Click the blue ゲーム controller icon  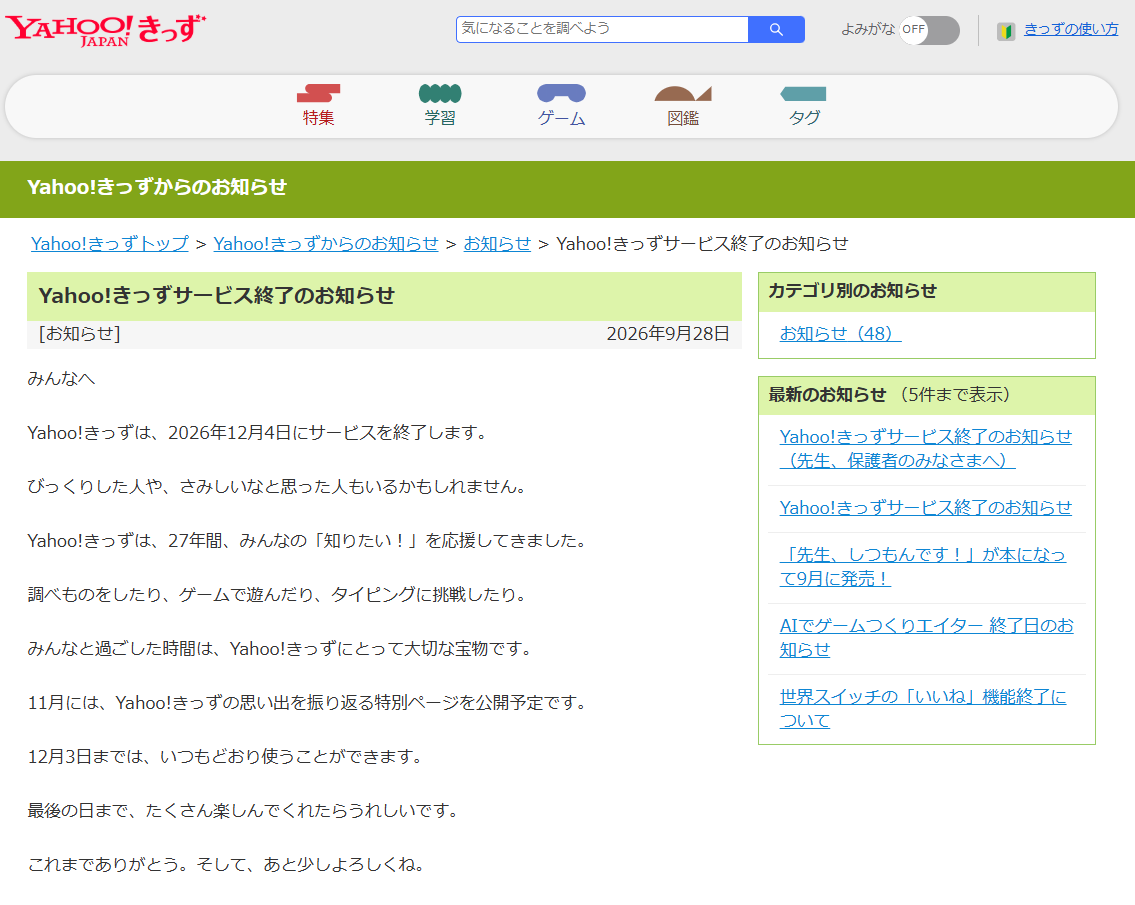coord(562,93)
